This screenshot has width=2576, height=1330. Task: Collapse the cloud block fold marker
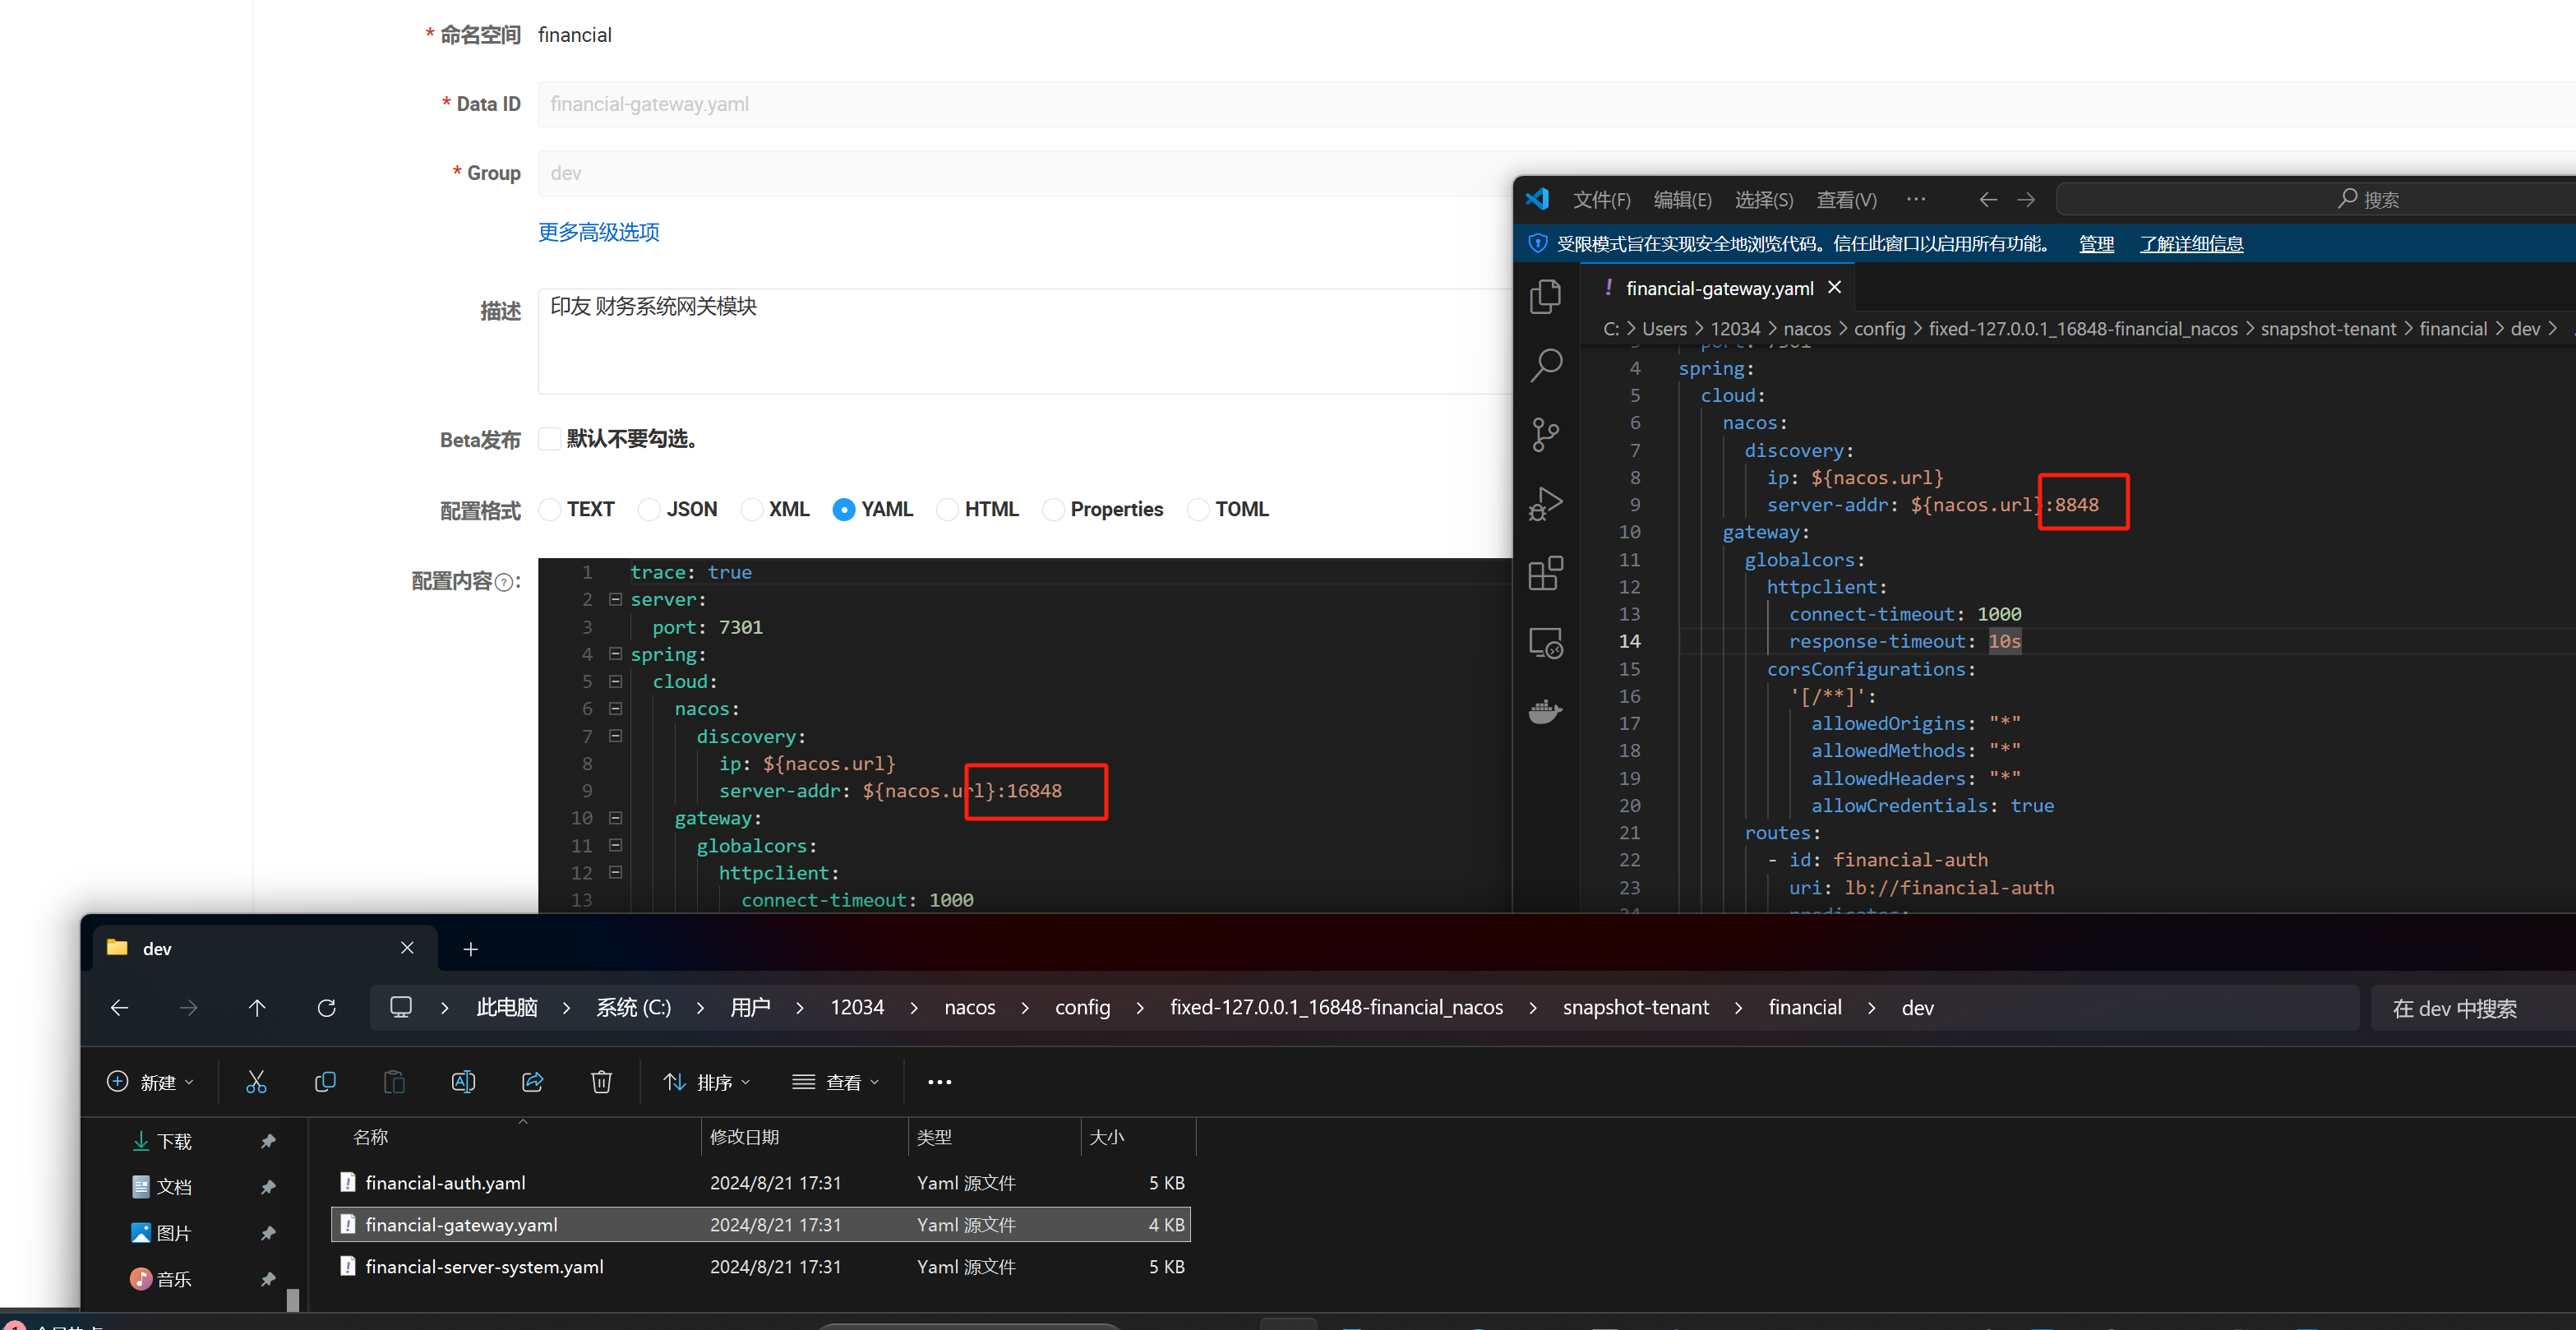click(x=616, y=681)
